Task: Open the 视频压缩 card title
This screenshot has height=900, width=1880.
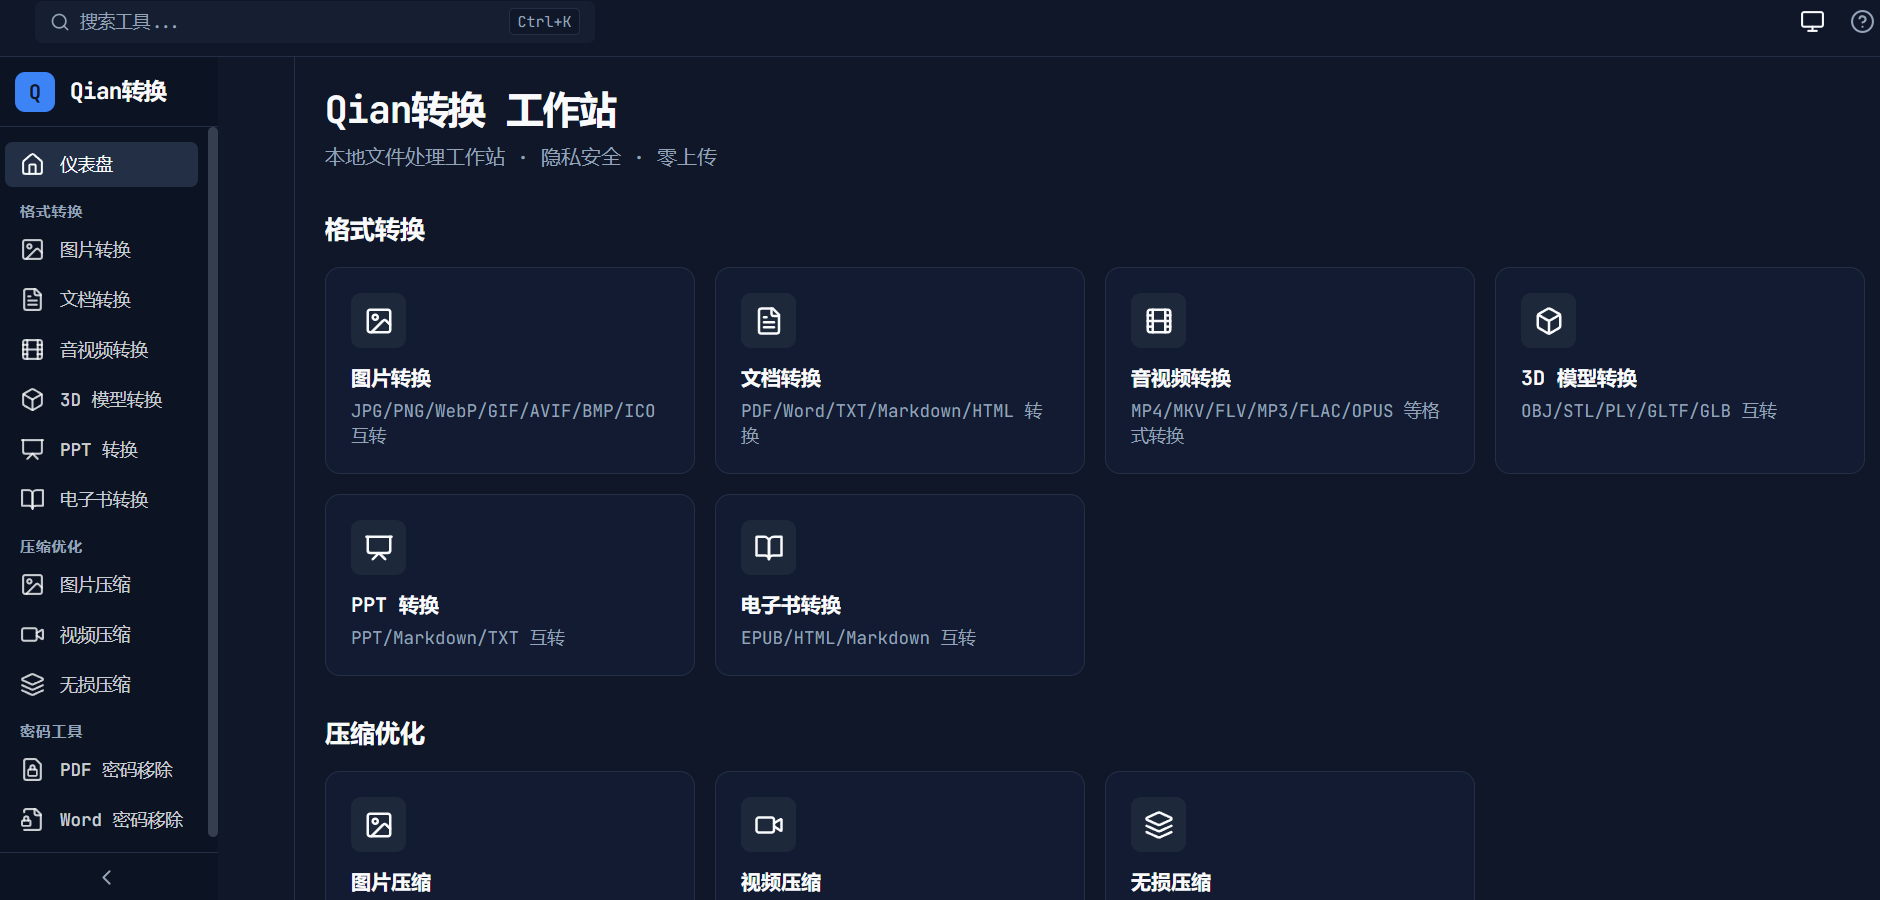Action: [x=781, y=883]
